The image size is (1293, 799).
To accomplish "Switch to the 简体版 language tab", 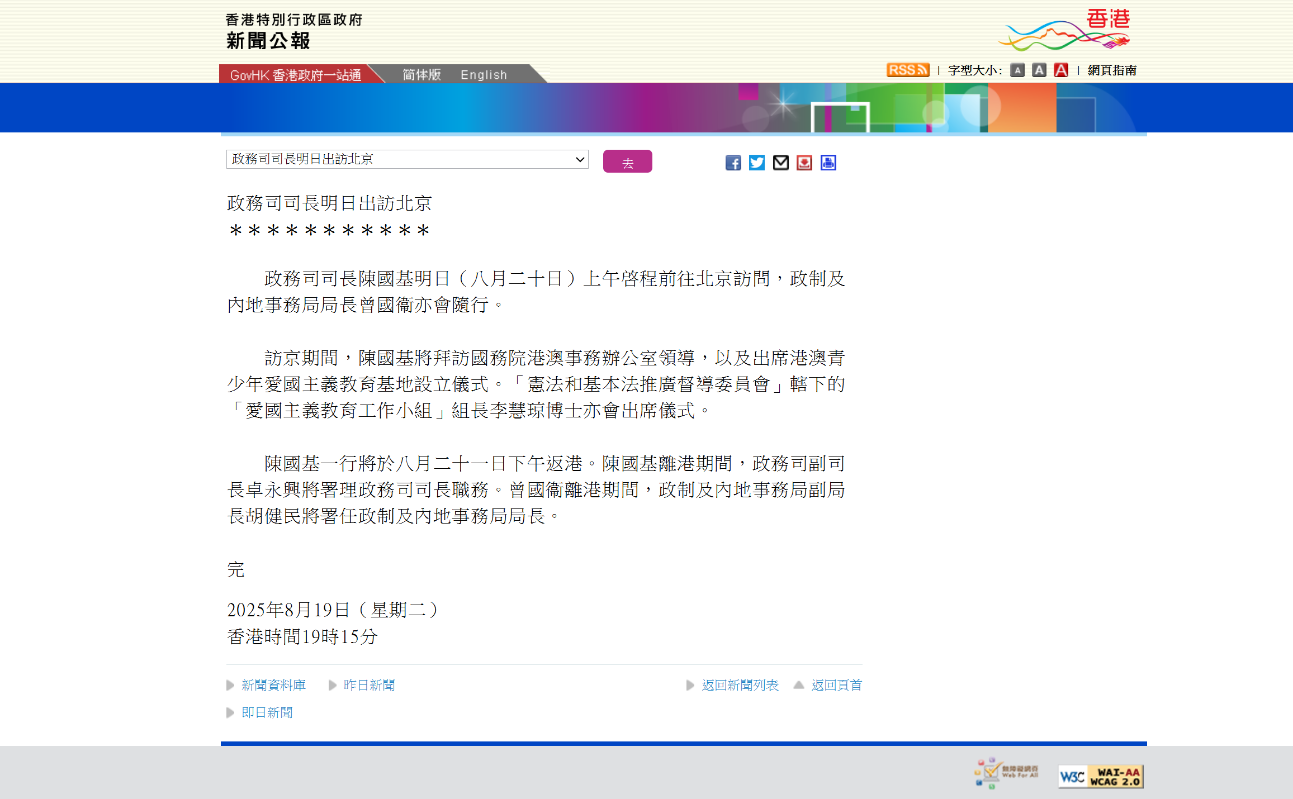I will coord(421,75).
